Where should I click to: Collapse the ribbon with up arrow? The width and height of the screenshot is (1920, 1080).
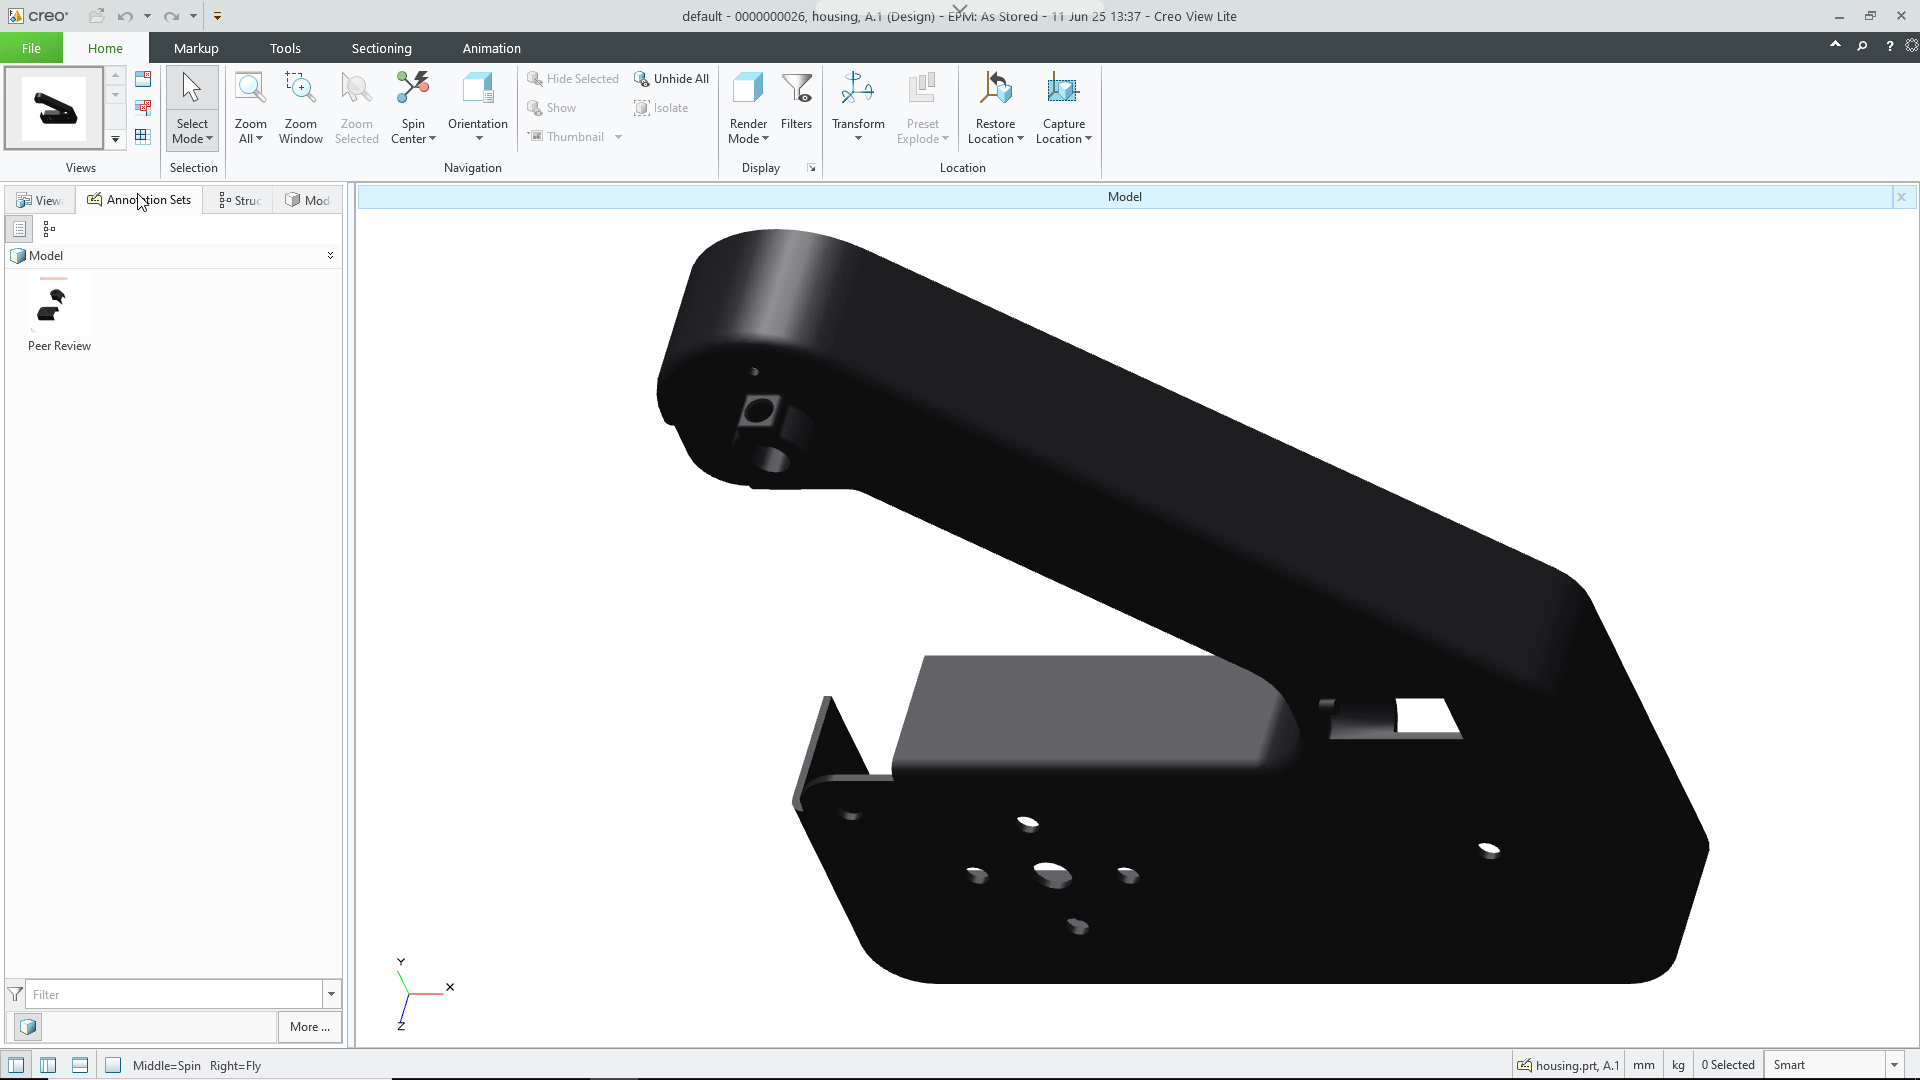[x=1835, y=45]
